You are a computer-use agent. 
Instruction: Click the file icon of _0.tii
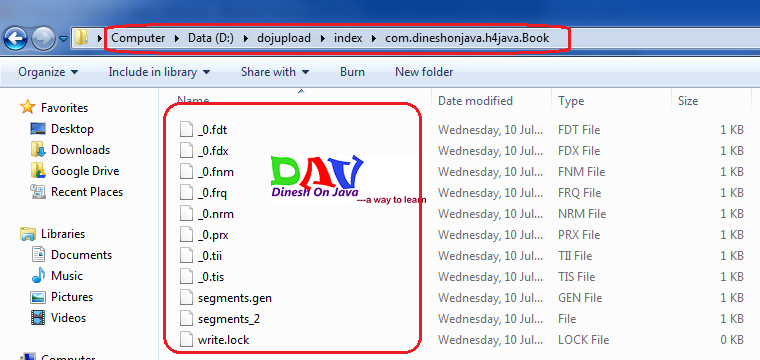(x=187, y=255)
